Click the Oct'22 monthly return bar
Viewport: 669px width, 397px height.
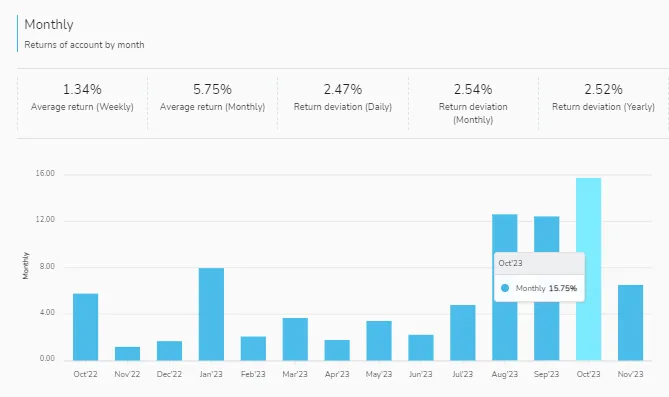[x=85, y=327]
